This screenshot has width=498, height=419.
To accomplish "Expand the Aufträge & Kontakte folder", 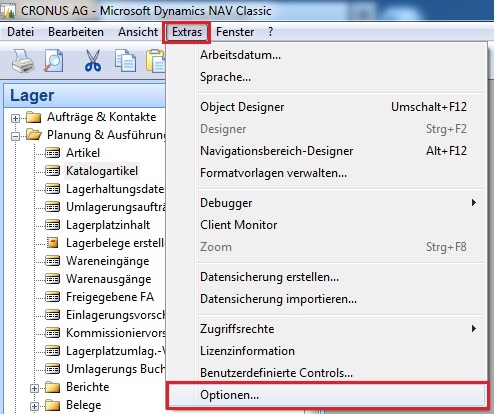I will (15, 118).
